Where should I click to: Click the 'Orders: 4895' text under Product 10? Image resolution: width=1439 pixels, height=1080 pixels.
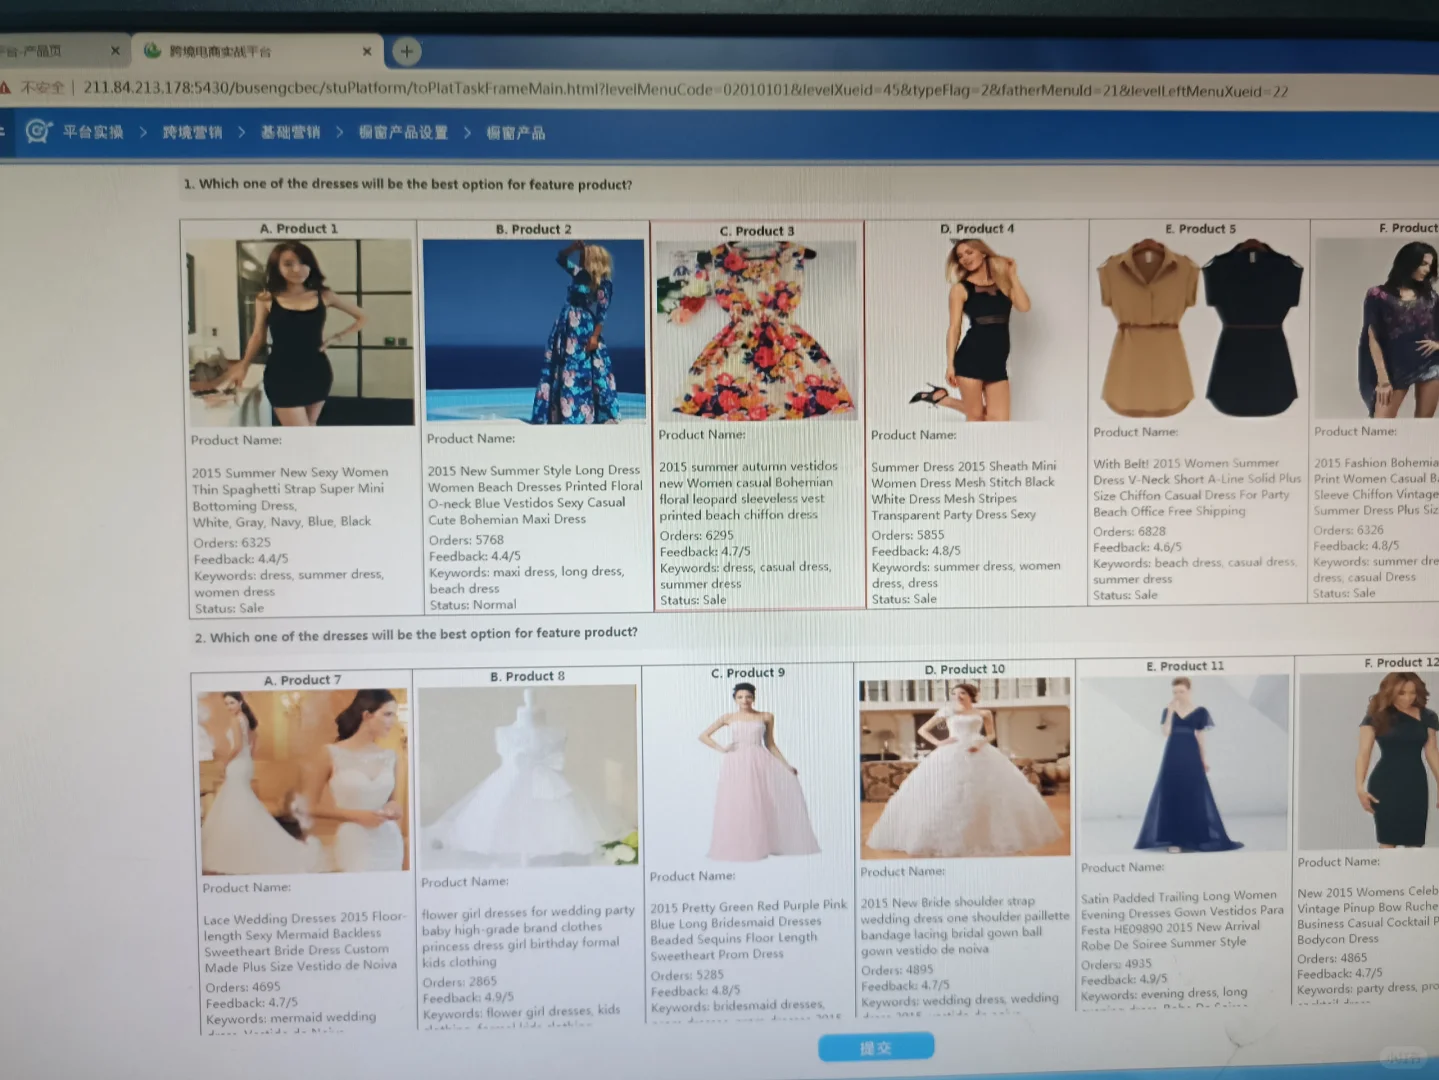tap(898, 970)
